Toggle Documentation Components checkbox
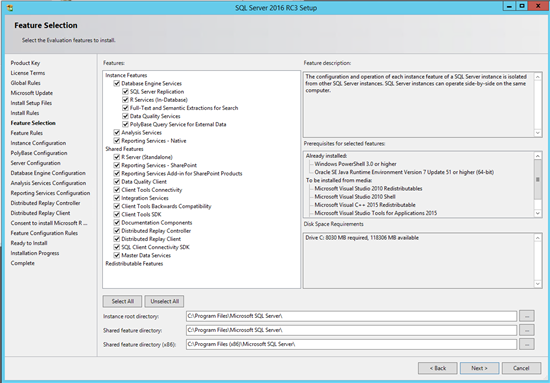The width and height of the screenshot is (550, 383). [x=117, y=222]
